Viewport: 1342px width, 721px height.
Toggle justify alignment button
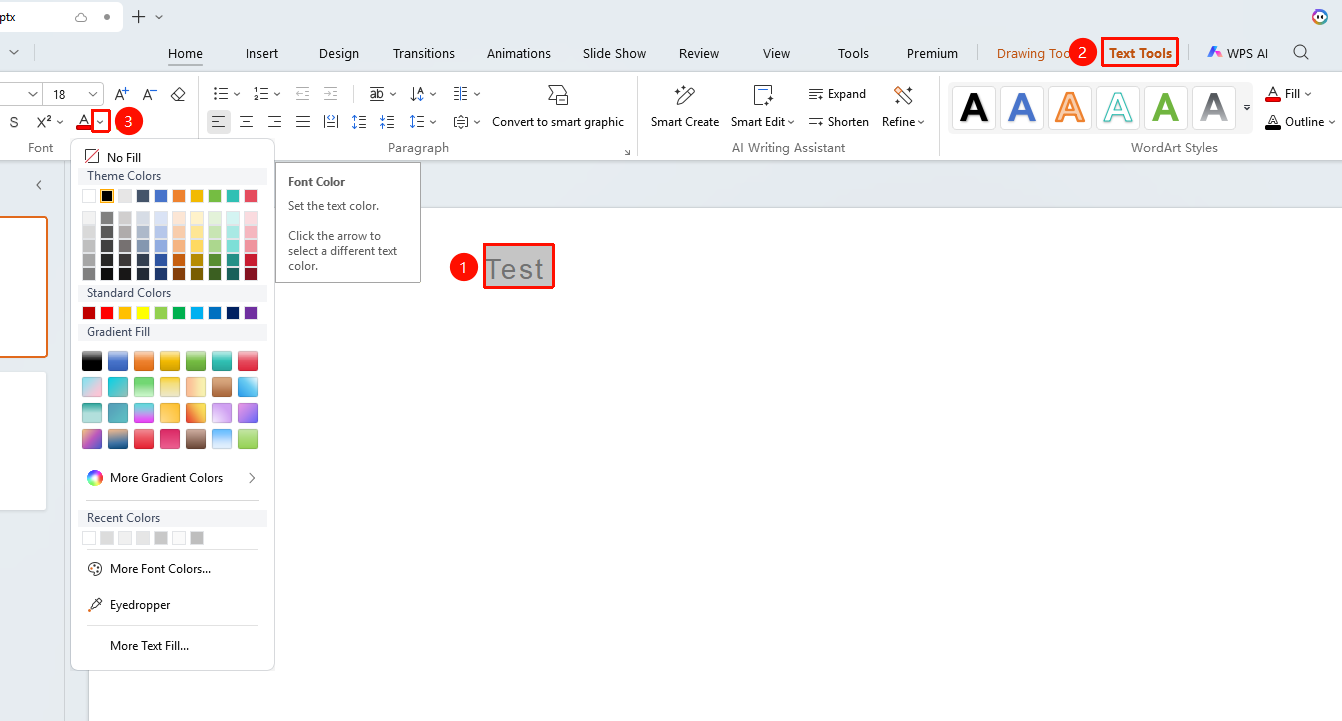click(302, 122)
